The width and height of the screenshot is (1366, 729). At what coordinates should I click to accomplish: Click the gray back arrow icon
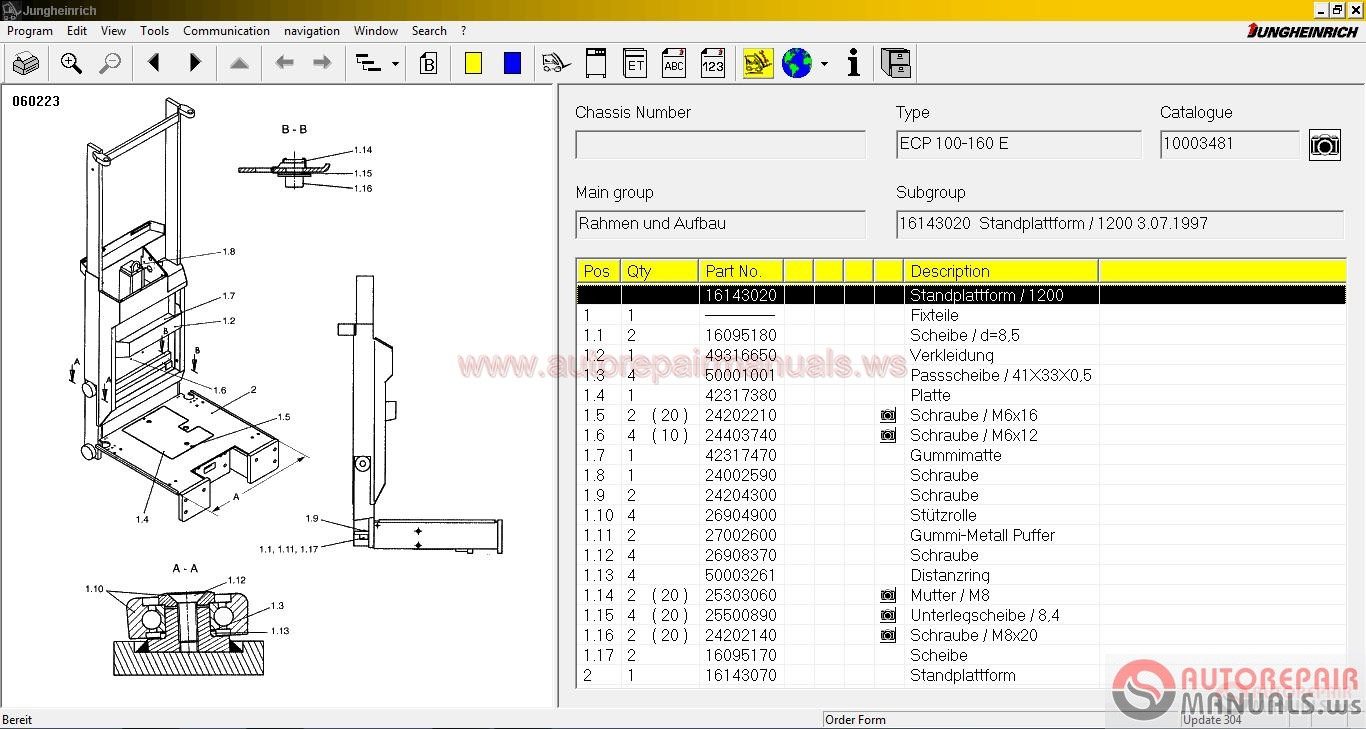point(284,63)
